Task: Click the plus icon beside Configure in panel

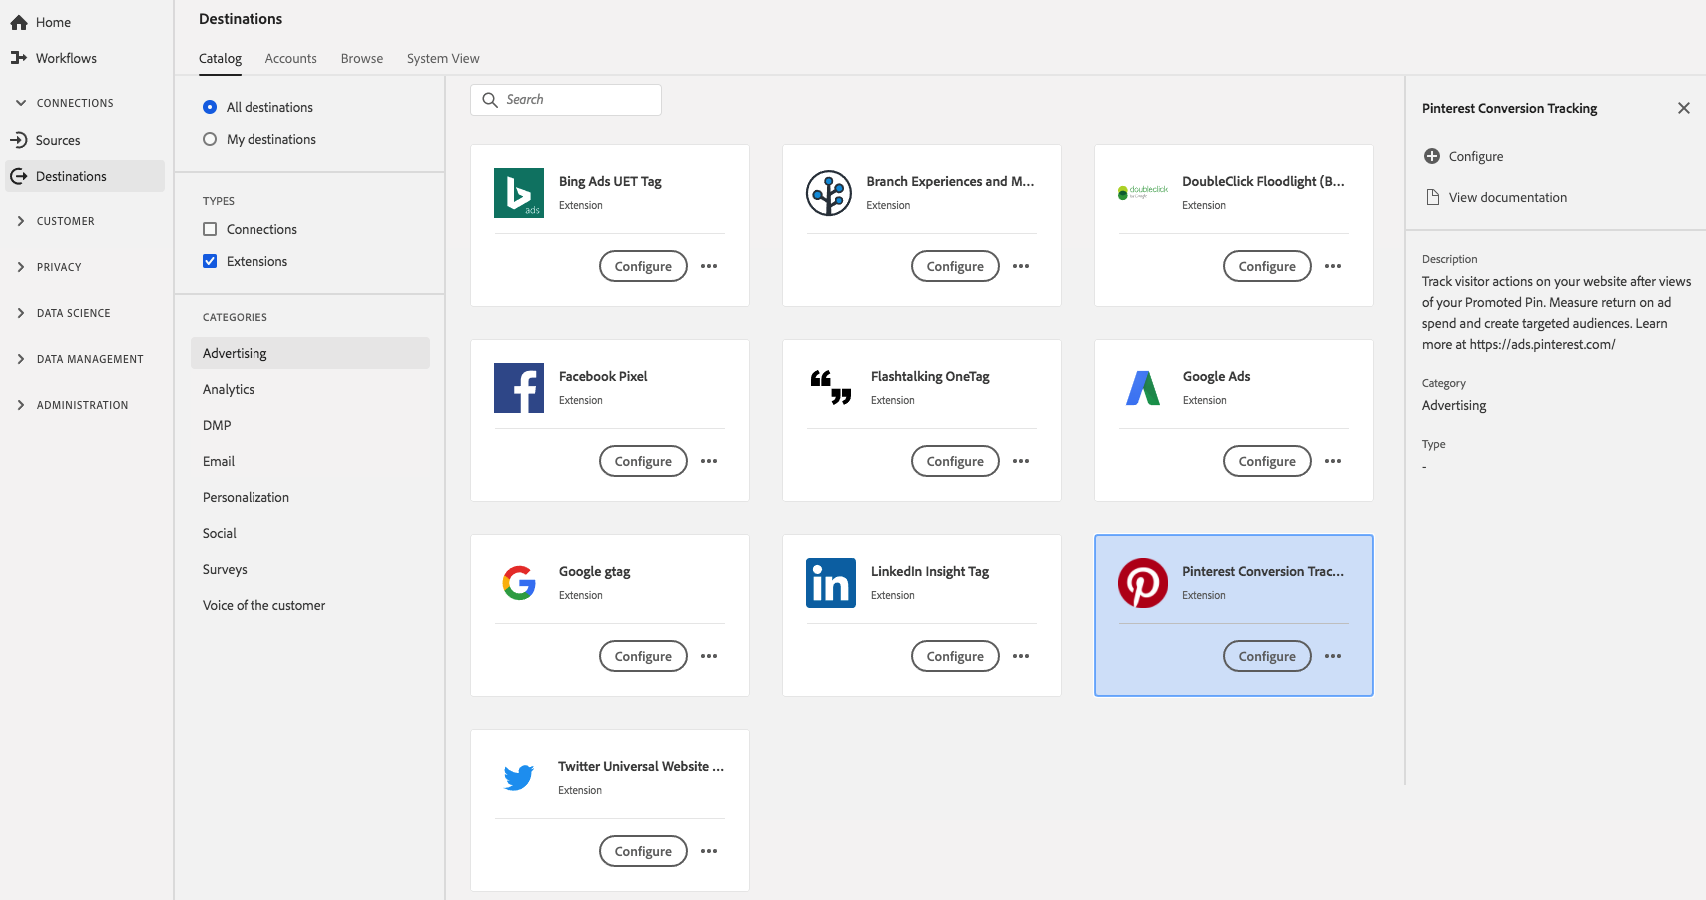Action: pos(1432,156)
